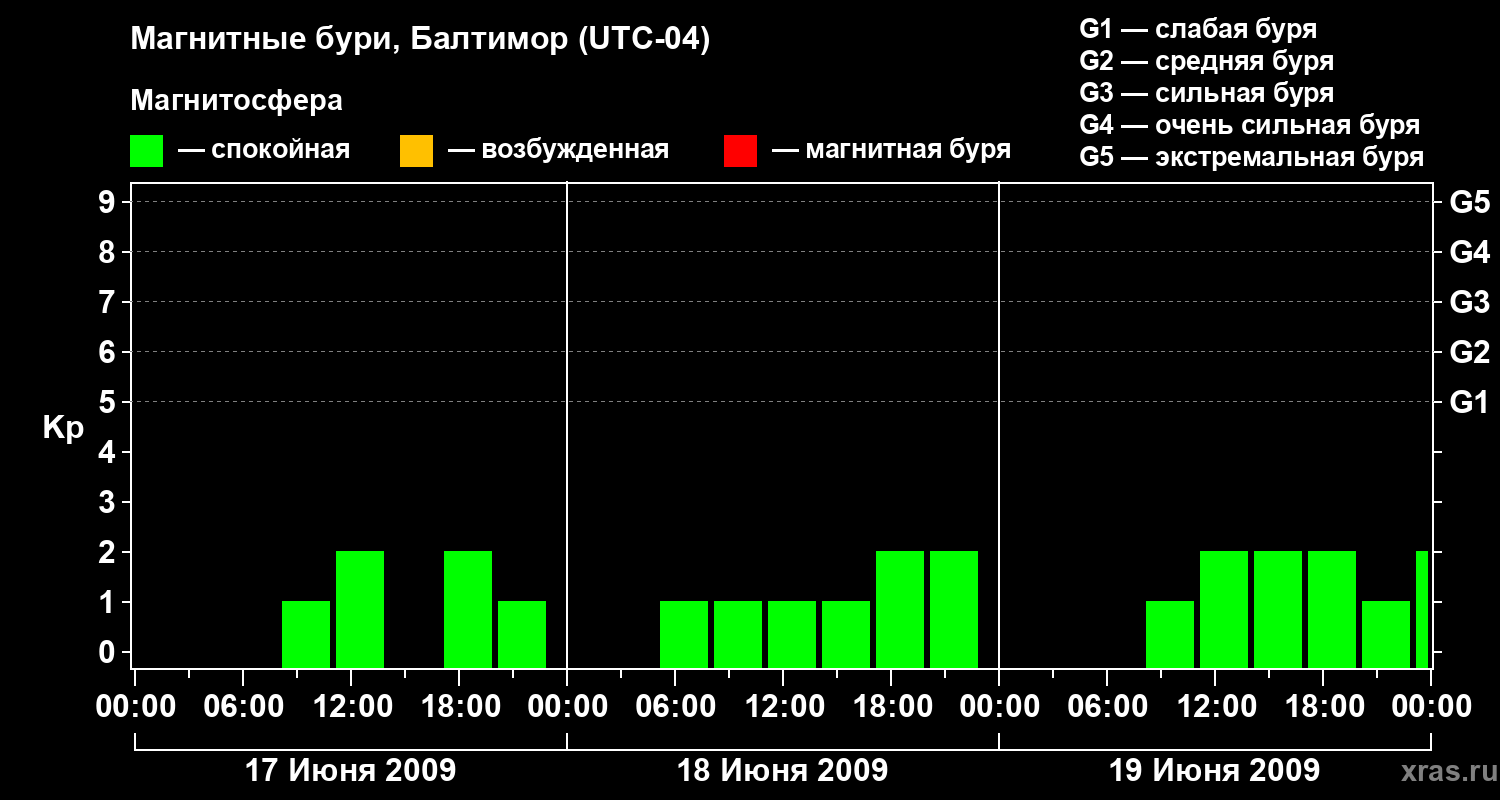Viewport: 1500px width, 800px height.
Task: Click the 18 June bar at 06:00 (Kp 1)
Action: coord(684,634)
